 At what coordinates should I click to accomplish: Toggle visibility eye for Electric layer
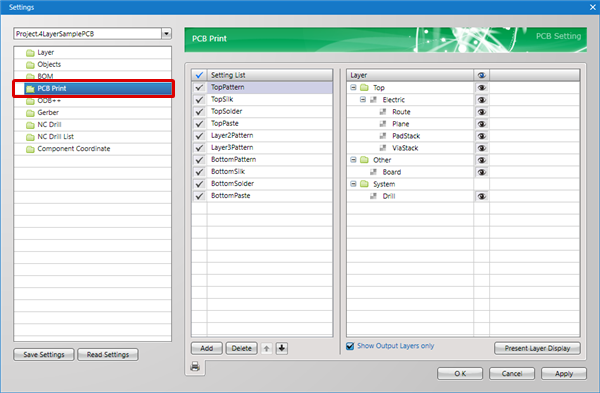pyautogui.click(x=481, y=100)
